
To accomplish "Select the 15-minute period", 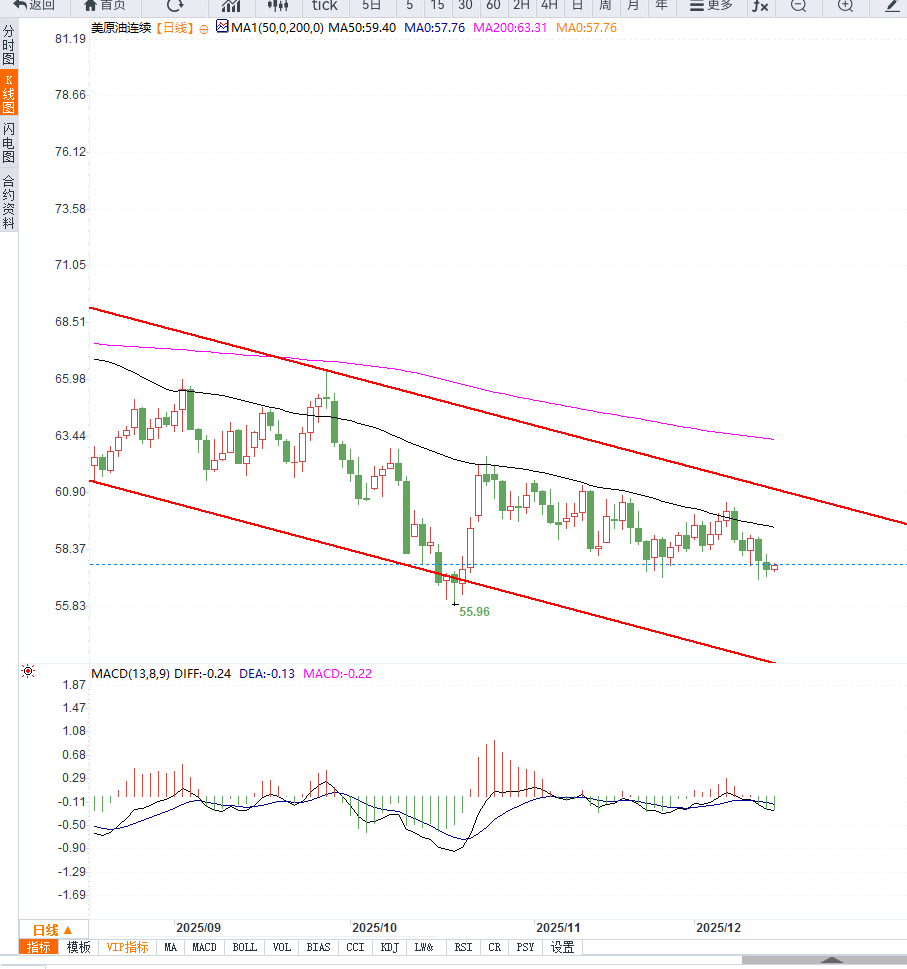I will coord(437,6).
